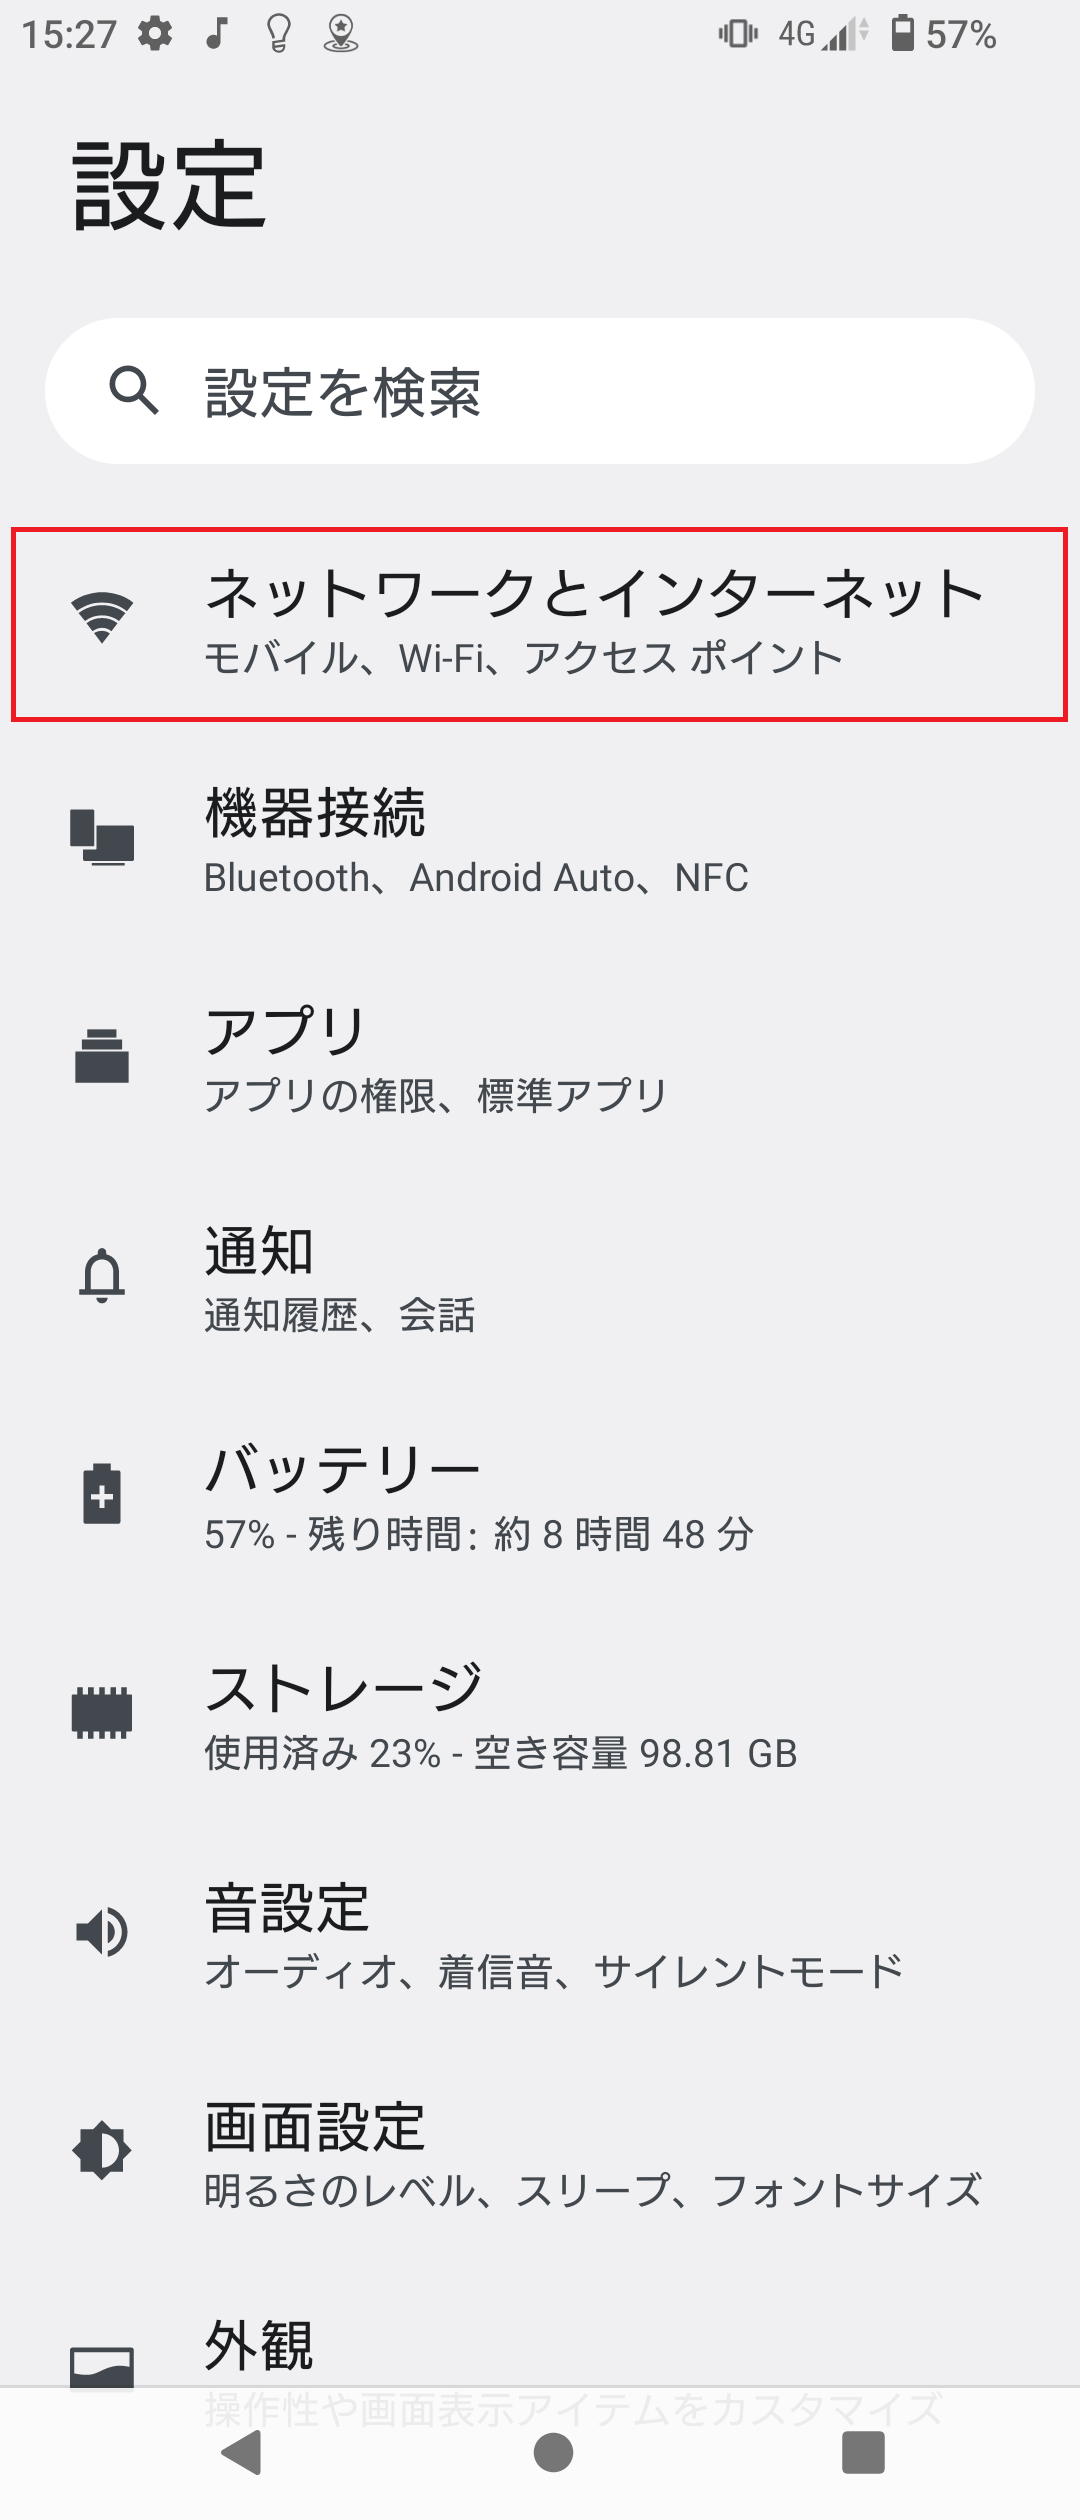1080x2520 pixels.
Task: Tap the ストレージ memory chip icon
Action: (102, 1713)
